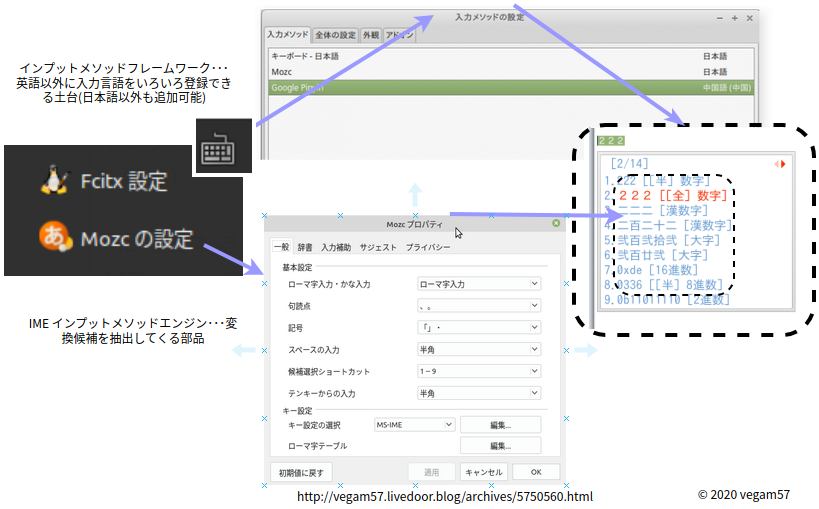The height and width of the screenshot is (509, 819).
Task: Choose candidate 二二二 [漢数字]
Action: pos(656,211)
